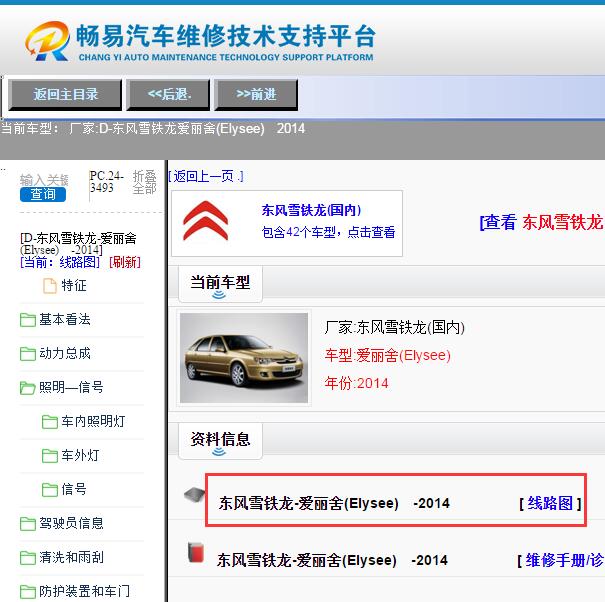Click folder icon beside 信号
The height and width of the screenshot is (602, 605).
(50, 490)
